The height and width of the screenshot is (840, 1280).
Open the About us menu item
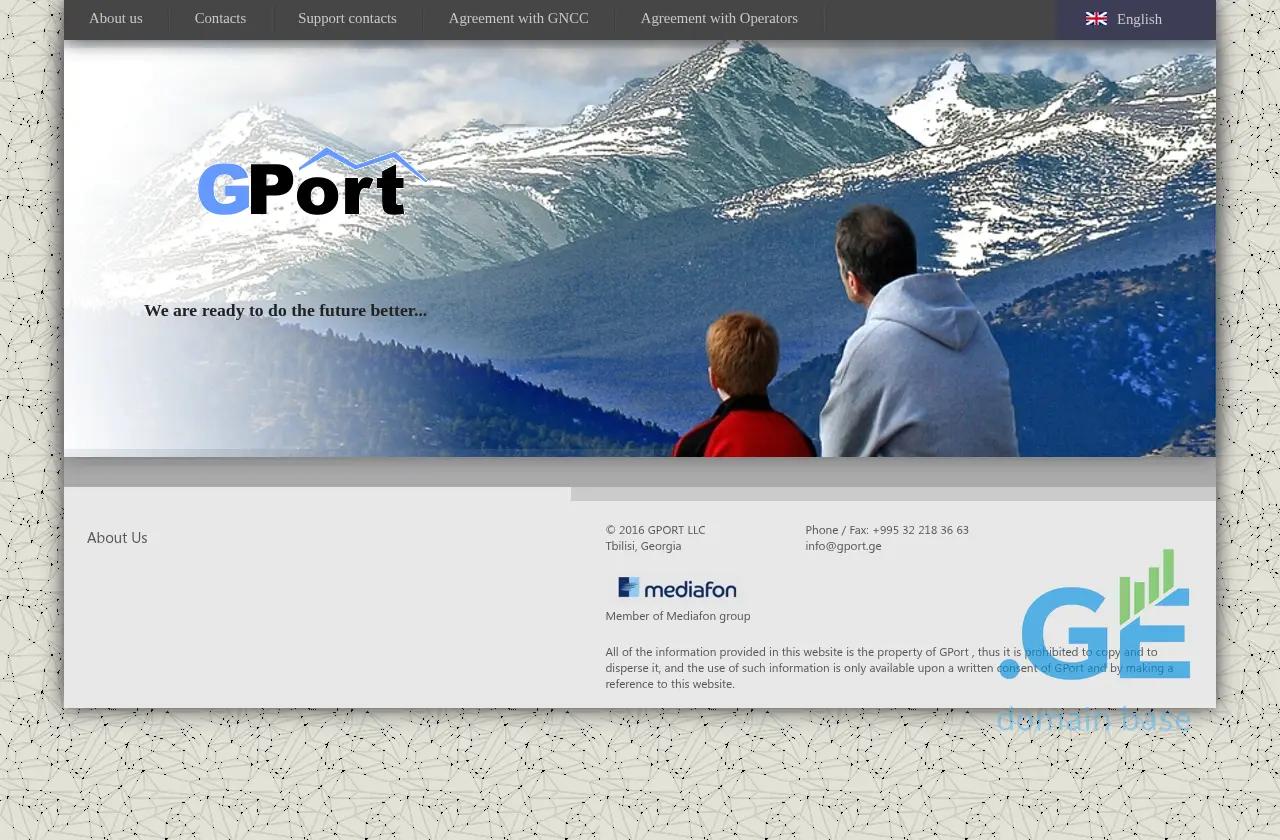[x=116, y=18]
